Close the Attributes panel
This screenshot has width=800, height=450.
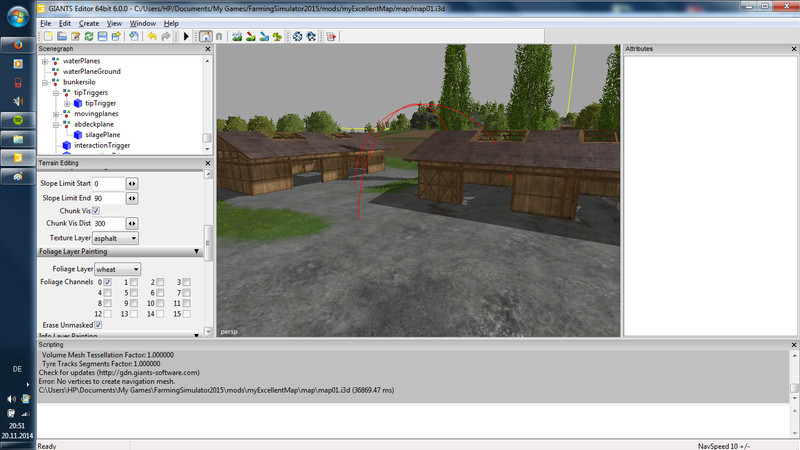click(794, 49)
